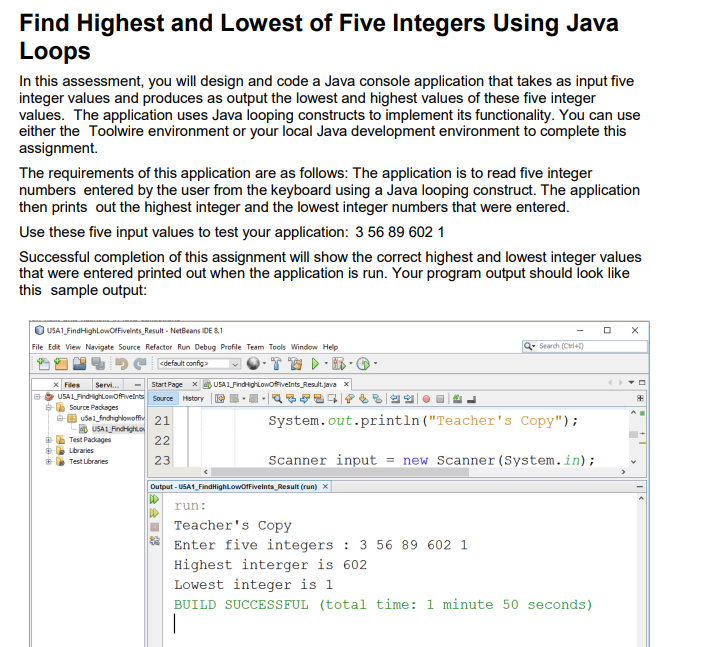Click the Open Project toolbar icon

pos(79,364)
